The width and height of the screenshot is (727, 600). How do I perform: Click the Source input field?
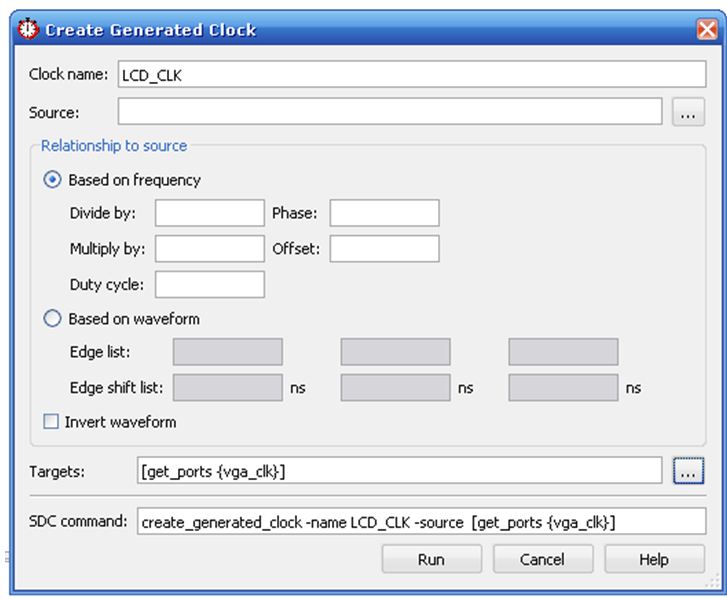[x=389, y=112]
